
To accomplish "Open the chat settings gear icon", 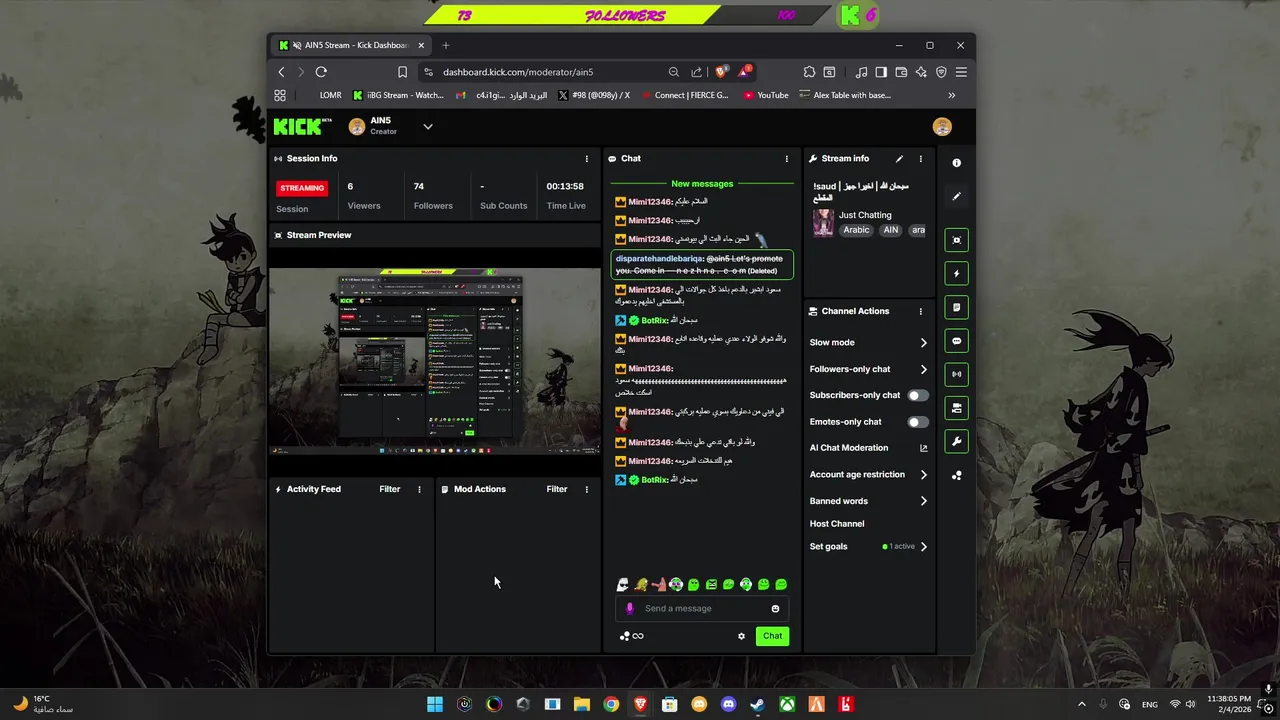I will click(x=741, y=636).
